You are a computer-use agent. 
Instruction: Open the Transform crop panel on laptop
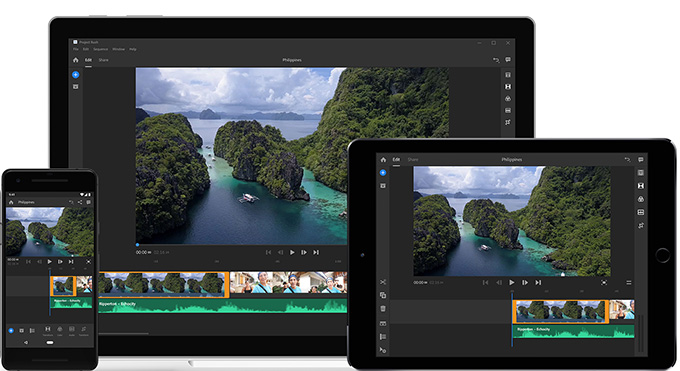coord(508,122)
